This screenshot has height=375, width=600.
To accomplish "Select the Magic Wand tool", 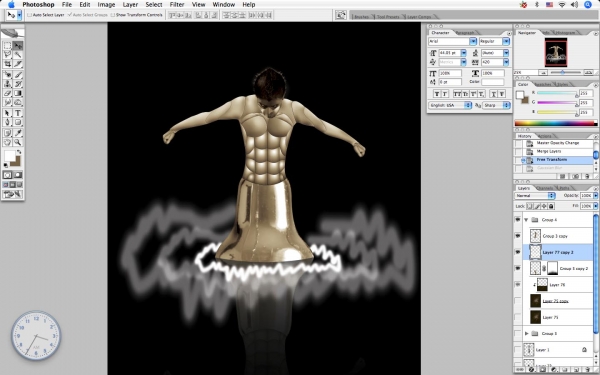I will pos(18,55).
